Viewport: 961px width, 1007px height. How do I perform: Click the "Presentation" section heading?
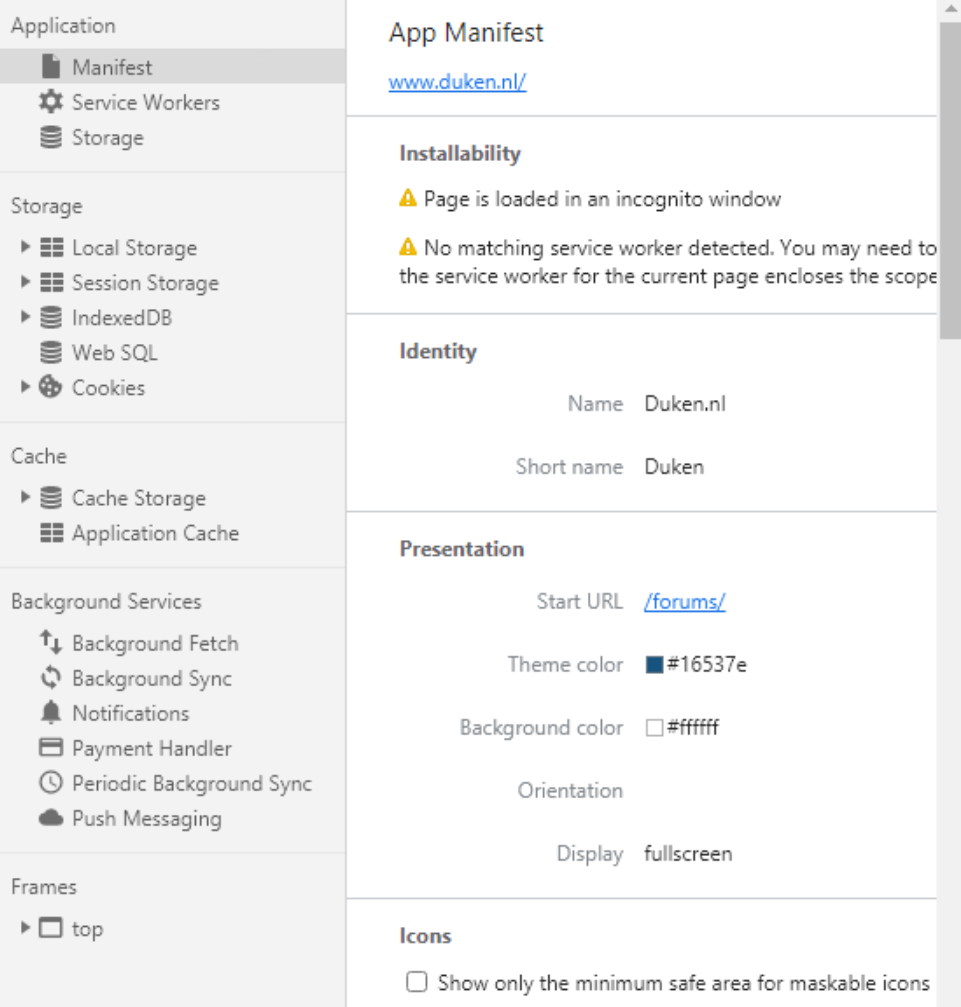click(x=462, y=548)
